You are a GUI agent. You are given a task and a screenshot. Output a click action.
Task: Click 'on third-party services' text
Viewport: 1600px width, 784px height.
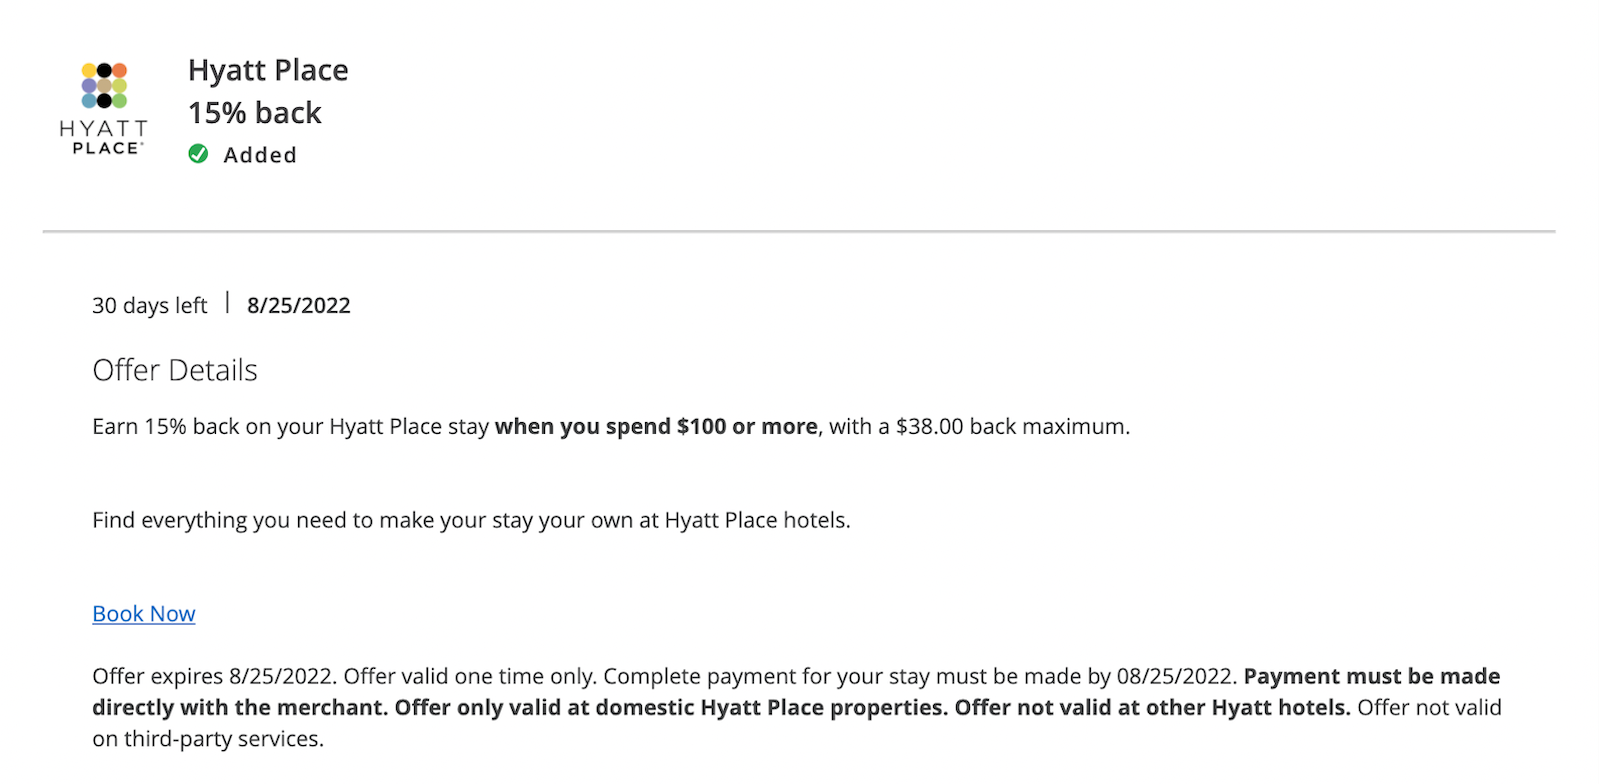[x=208, y=740]
